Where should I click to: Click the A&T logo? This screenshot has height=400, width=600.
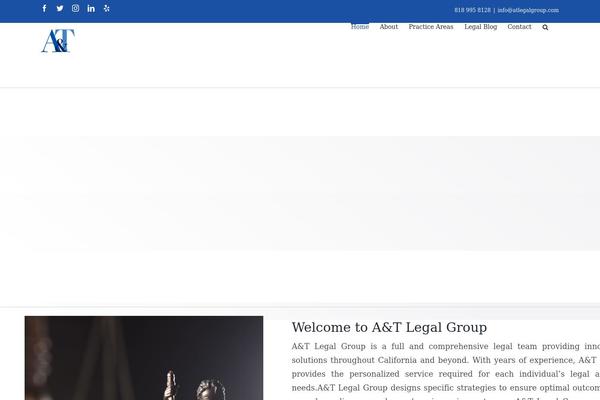pyautogui.click(x=58, y=41)
